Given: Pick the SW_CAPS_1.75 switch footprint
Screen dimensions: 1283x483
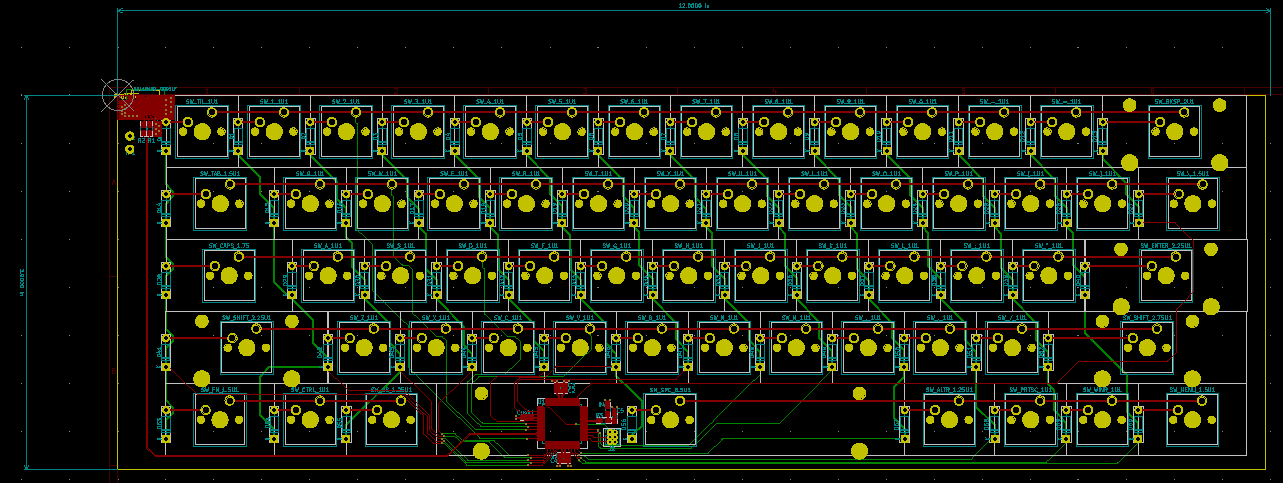Looking at the screenshot, I should tap(229, 275).
